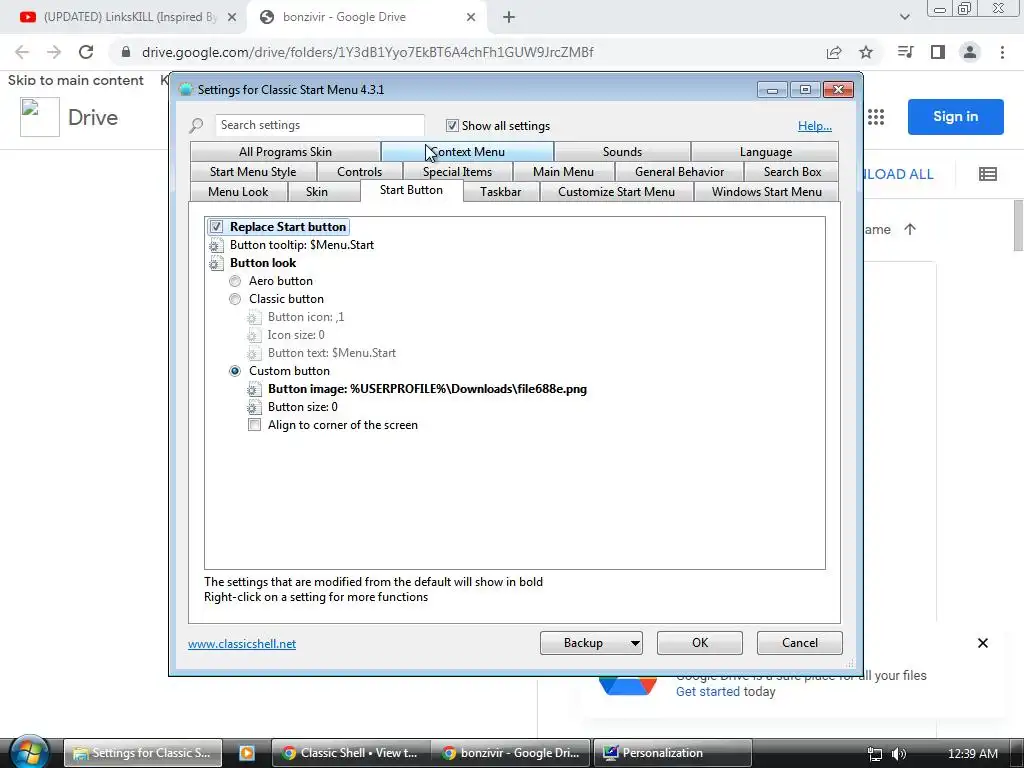The image size is (1024, 768).
Task: Click the network tray icon
Action: point(875,754)
